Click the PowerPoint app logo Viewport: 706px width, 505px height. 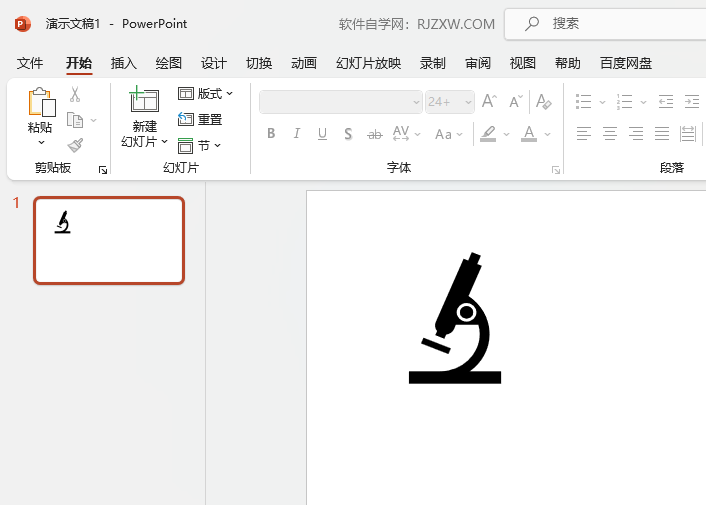pyautogui.click(x=23, y=23)
